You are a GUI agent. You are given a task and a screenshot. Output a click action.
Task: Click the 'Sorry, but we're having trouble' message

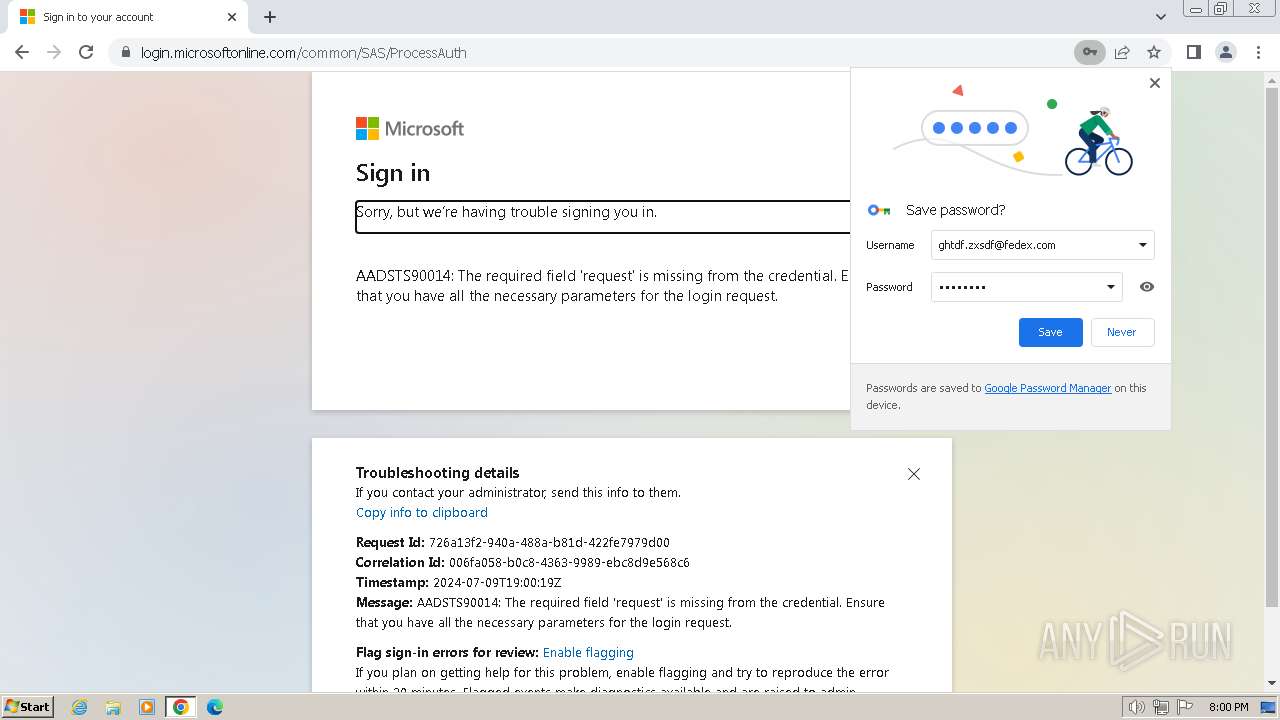[507, 212]
